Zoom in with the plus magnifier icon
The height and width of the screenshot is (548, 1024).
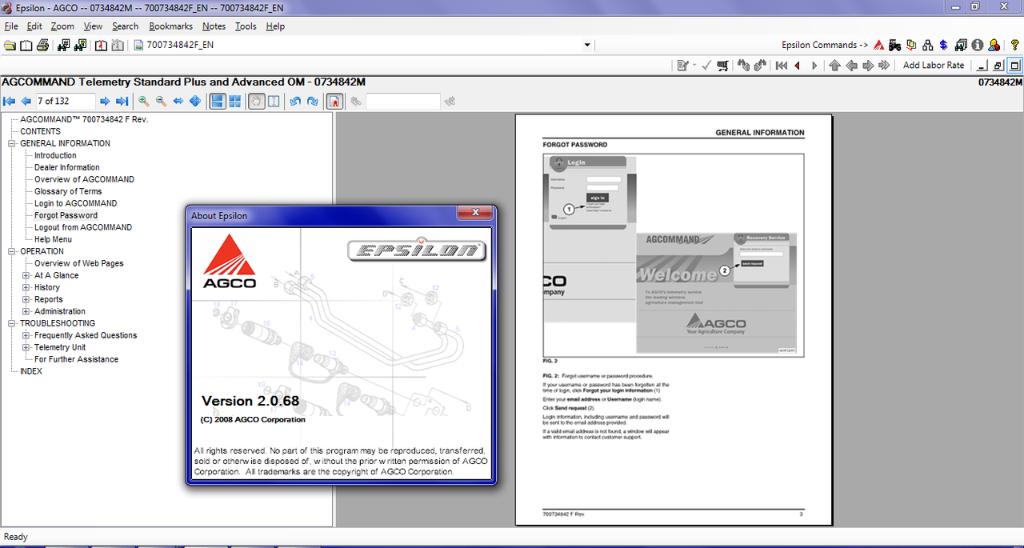(x=144, y=101)
